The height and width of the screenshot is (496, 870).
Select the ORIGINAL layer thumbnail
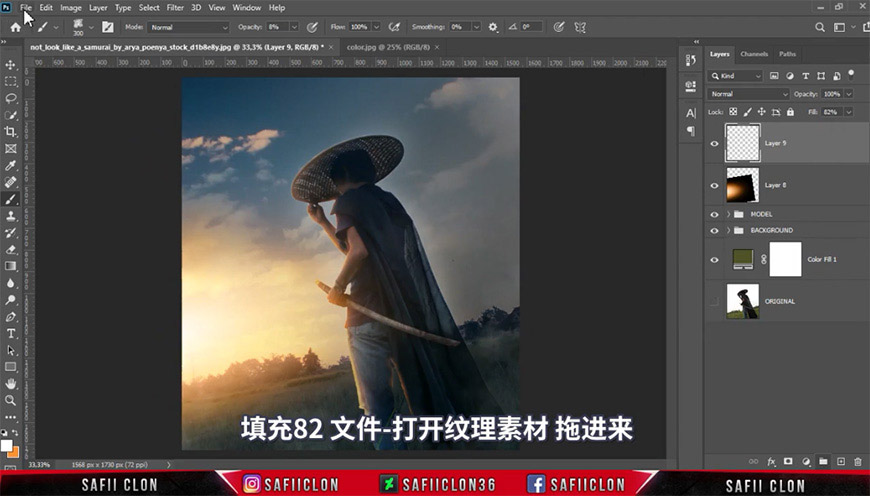[743, 301]
